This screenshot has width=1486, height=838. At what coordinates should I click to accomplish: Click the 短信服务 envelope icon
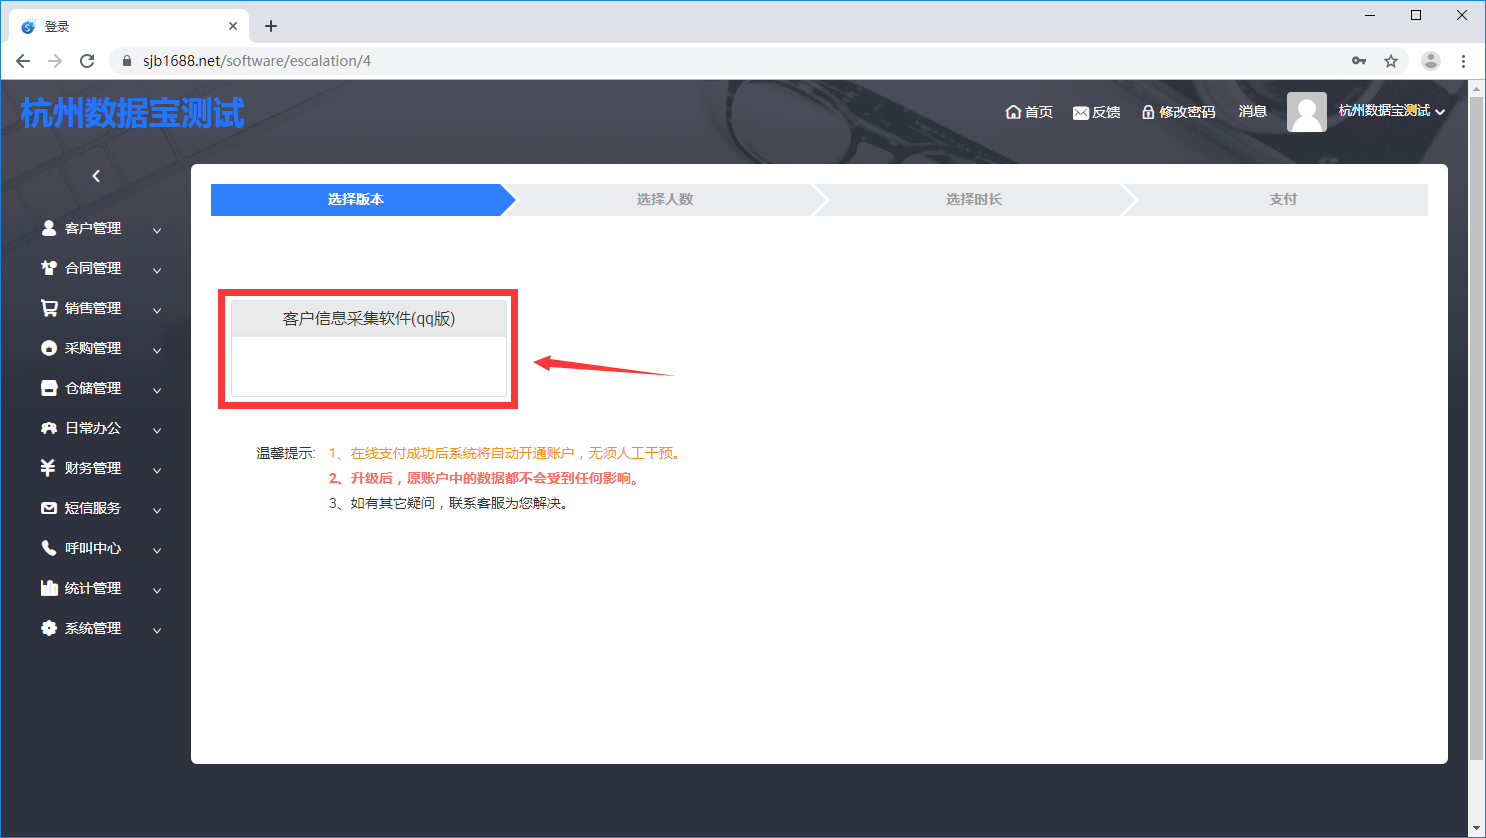(48, 508)
